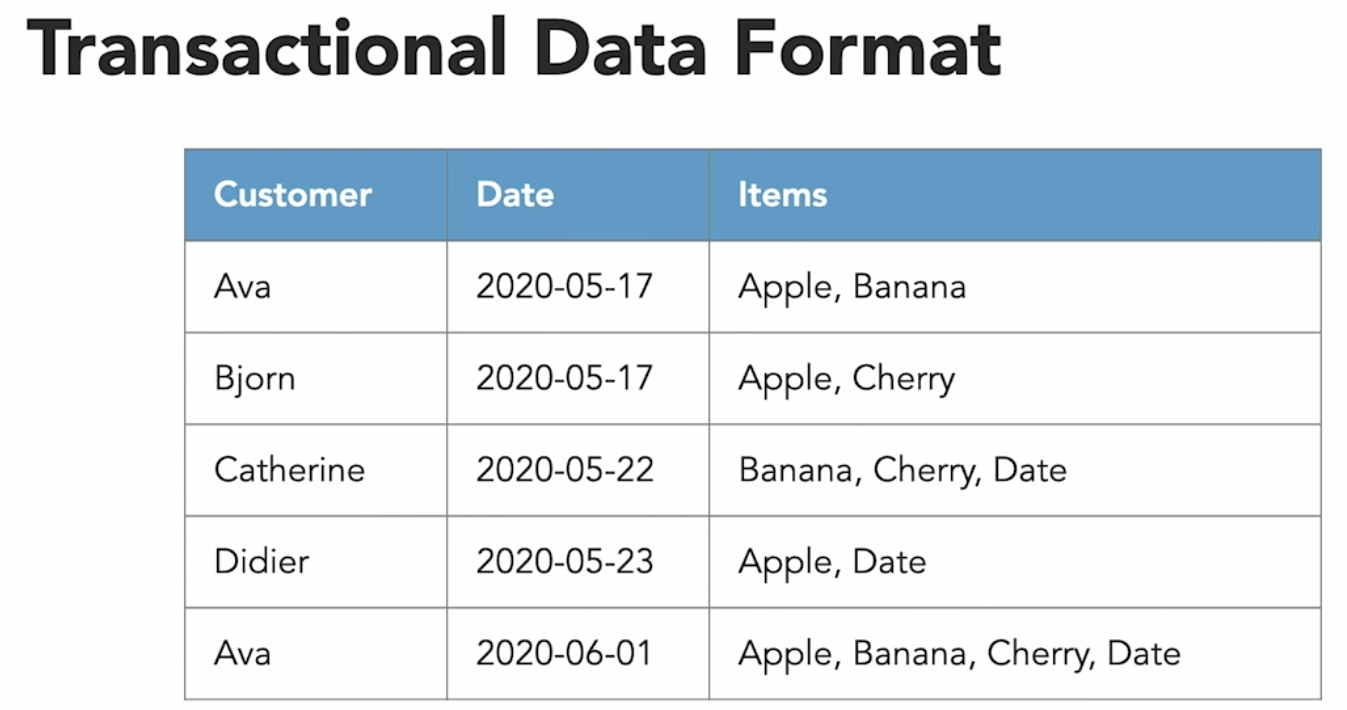Select the 2020-05-23 date cell
Screen dimensions: 1347x710
[564, 561]
